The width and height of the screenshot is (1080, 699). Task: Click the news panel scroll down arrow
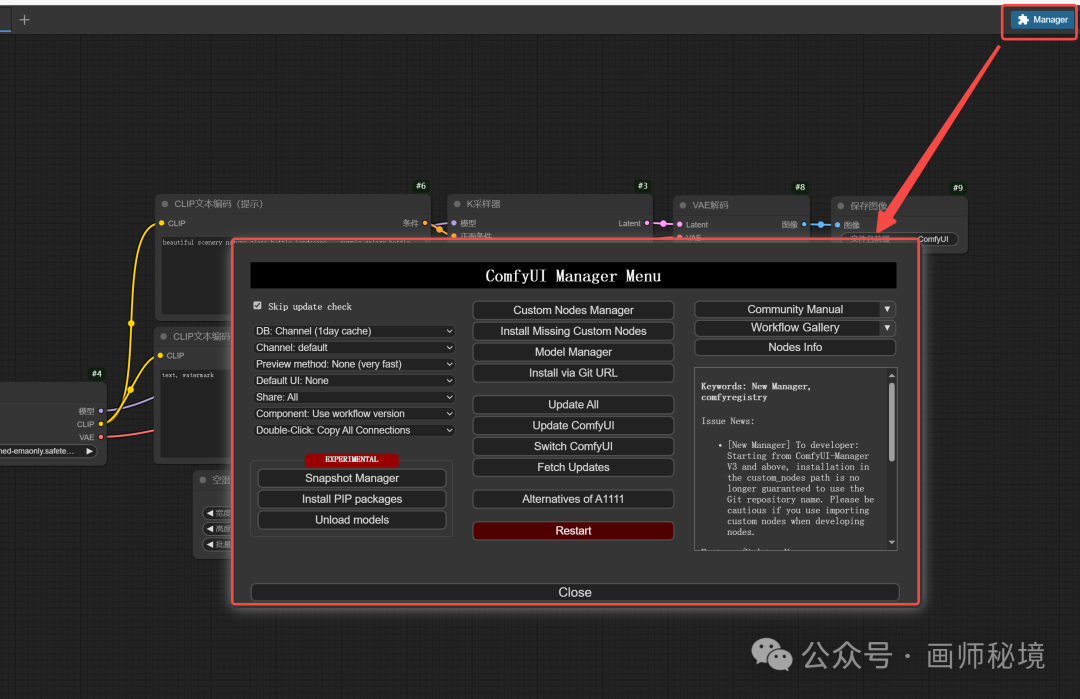[x=892, y=543]
